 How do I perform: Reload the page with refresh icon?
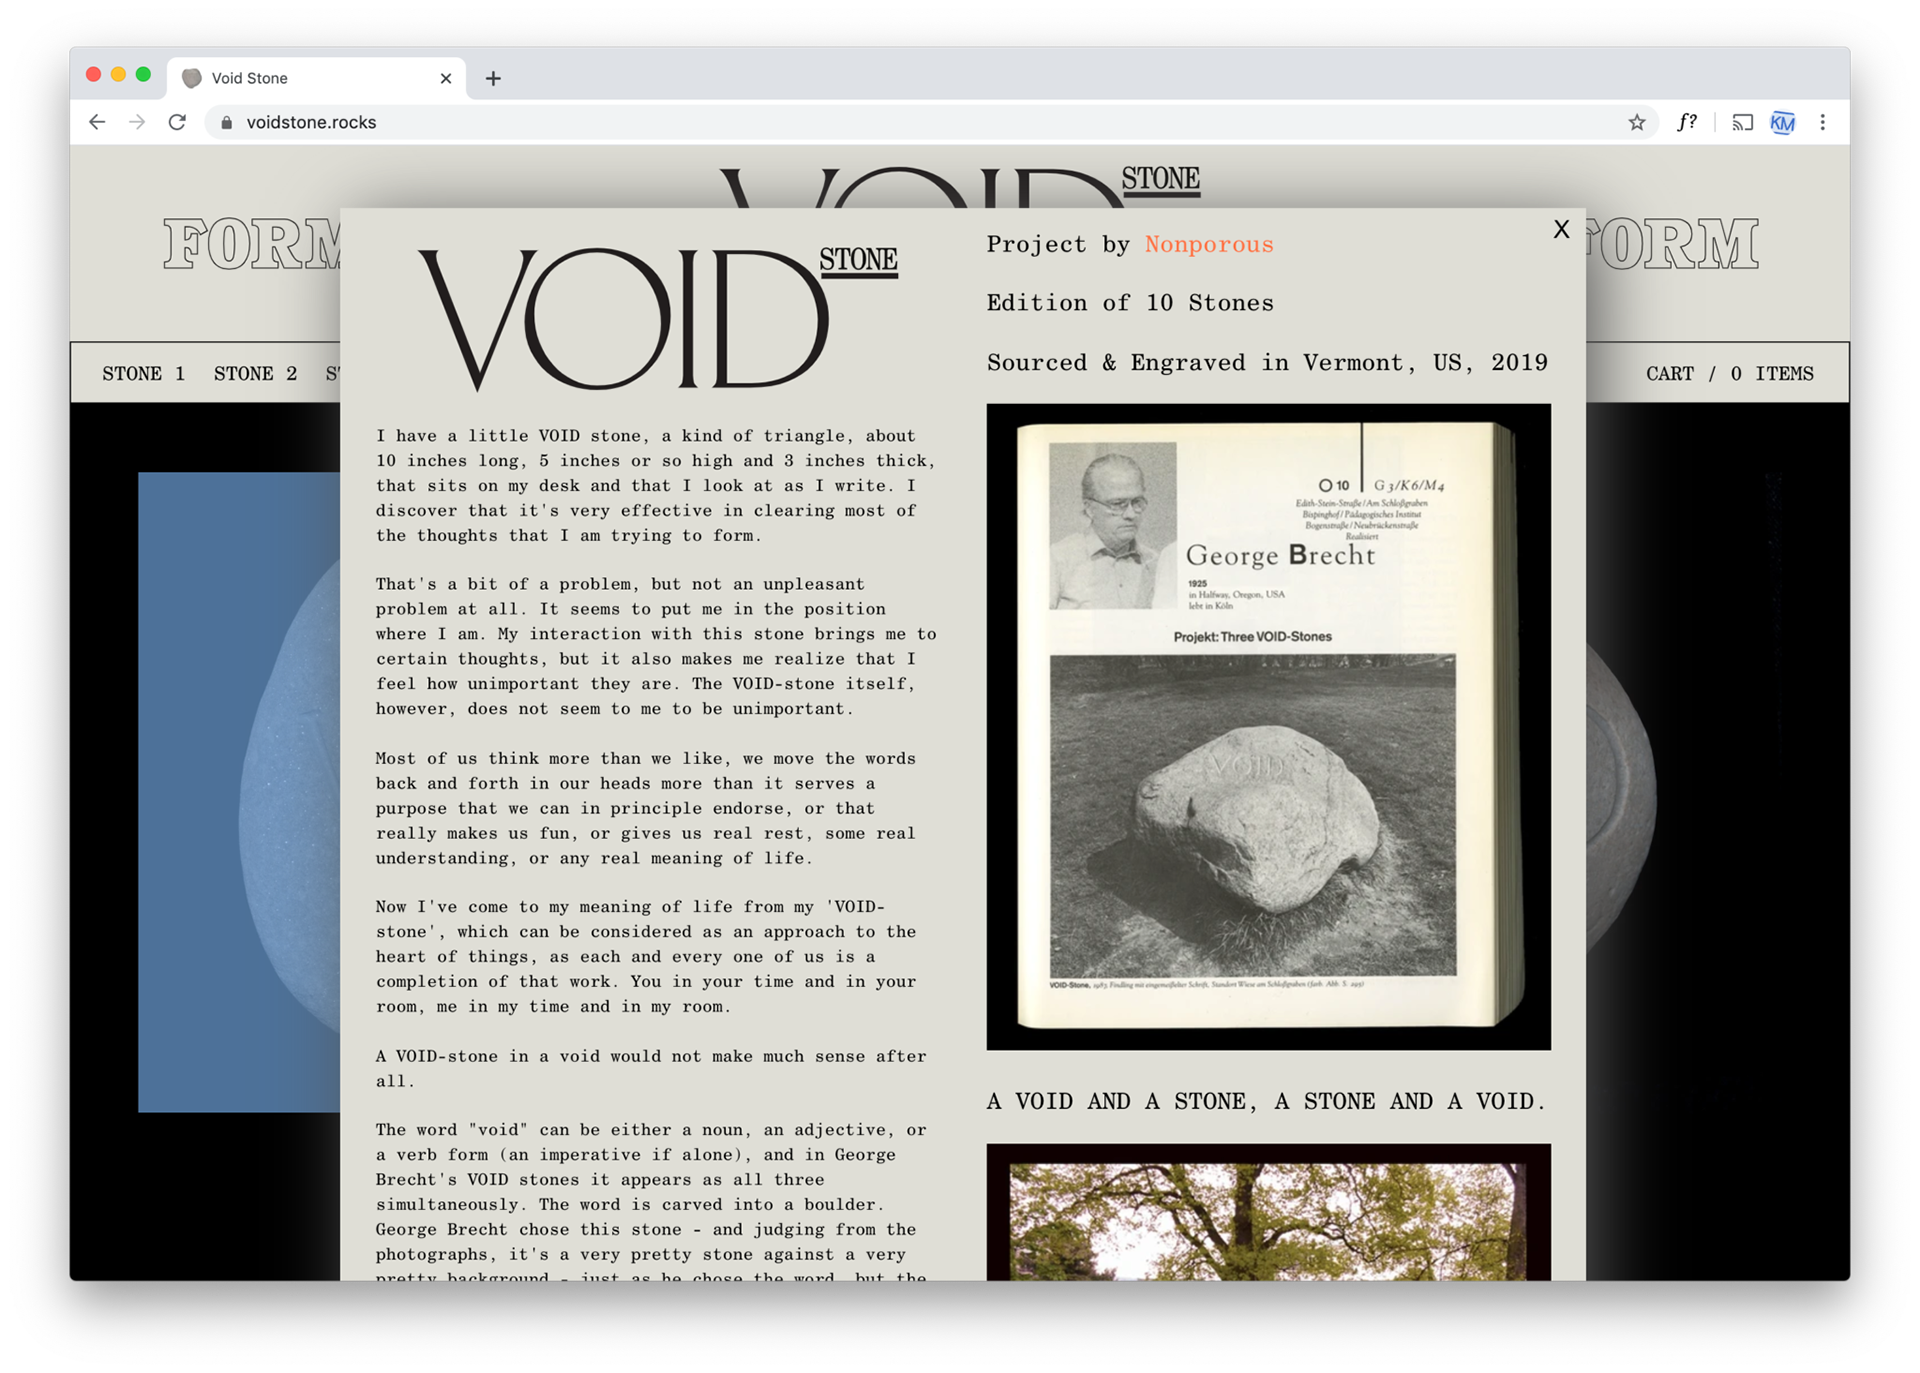(177, 122)
